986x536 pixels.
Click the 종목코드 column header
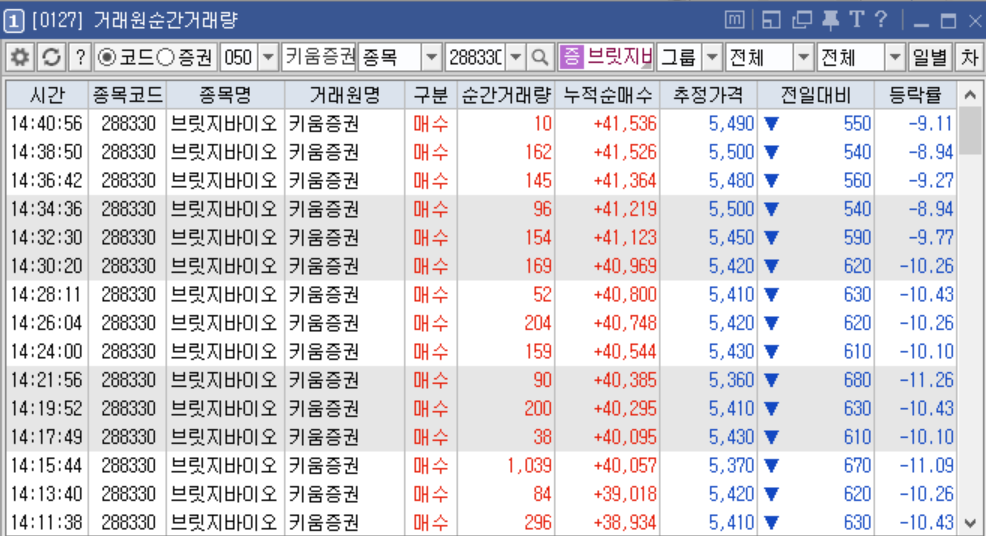pyautogui.click(x=128, y=95)
